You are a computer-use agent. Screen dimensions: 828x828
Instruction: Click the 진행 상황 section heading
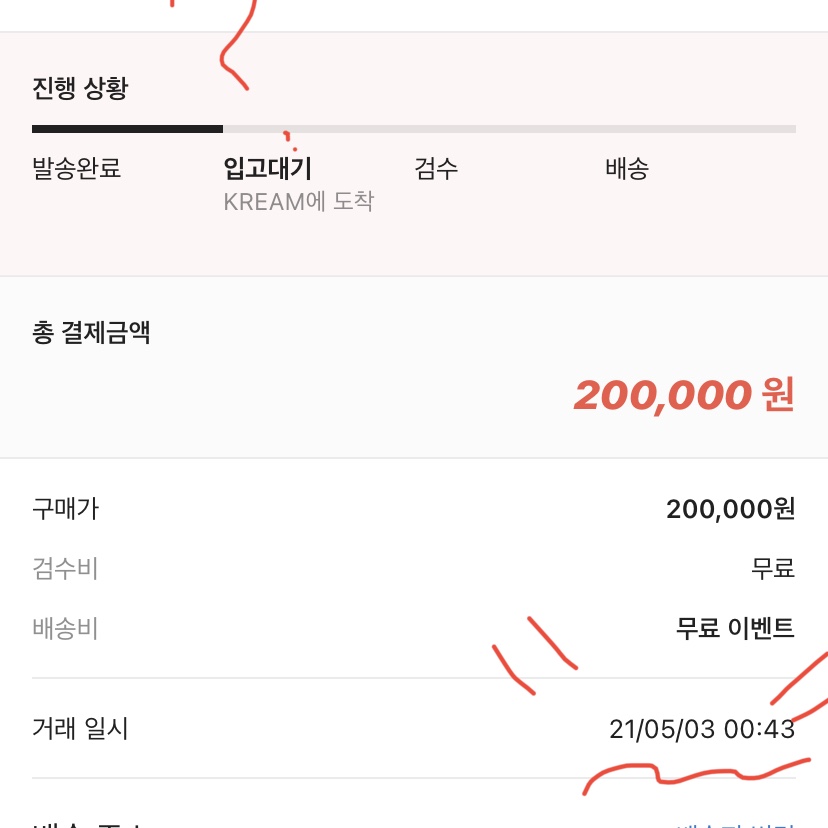click(x=80, y=88)
